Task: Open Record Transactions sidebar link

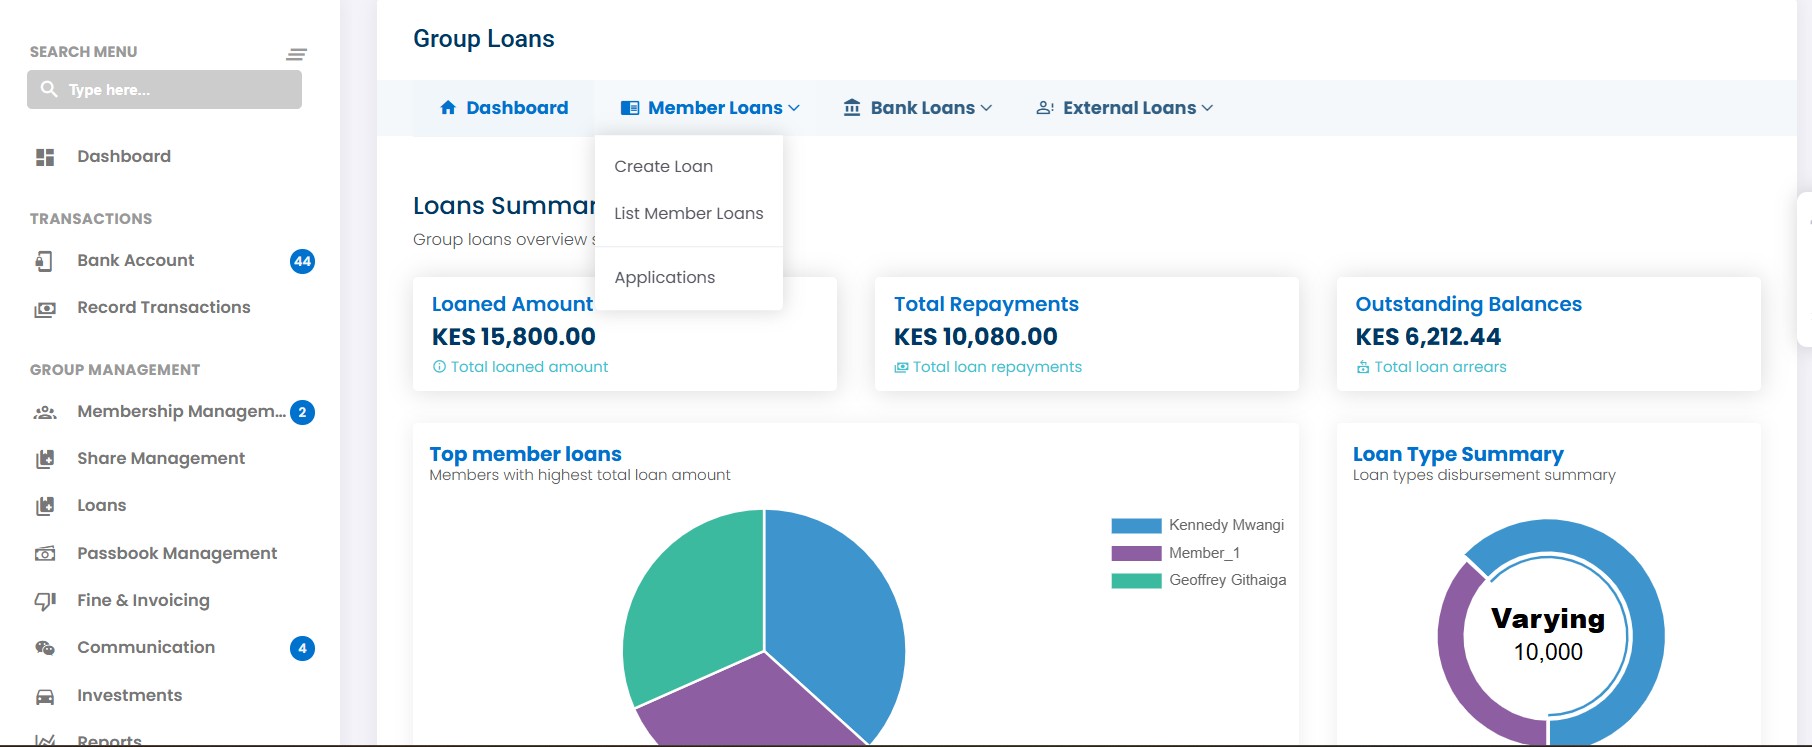Action: (x=164, y=308)
